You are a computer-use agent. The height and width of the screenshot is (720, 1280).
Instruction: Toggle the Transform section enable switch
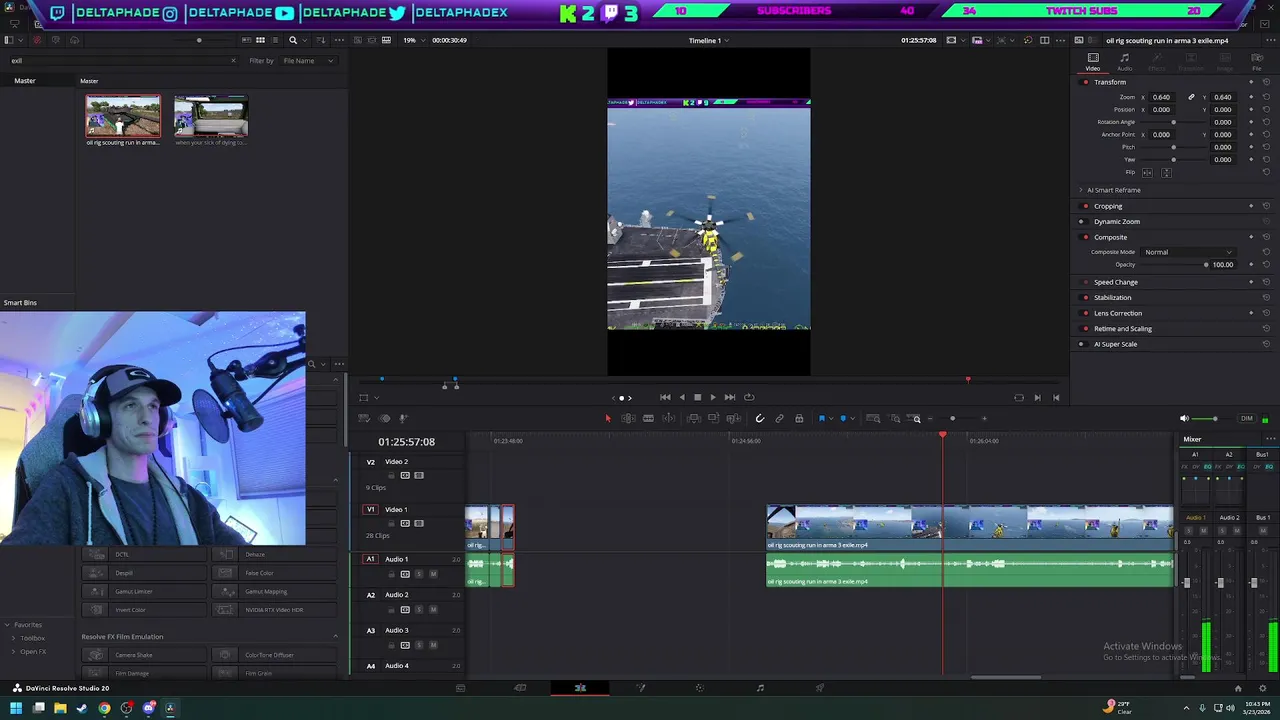pyautogui.click(x=1085, y=82)
